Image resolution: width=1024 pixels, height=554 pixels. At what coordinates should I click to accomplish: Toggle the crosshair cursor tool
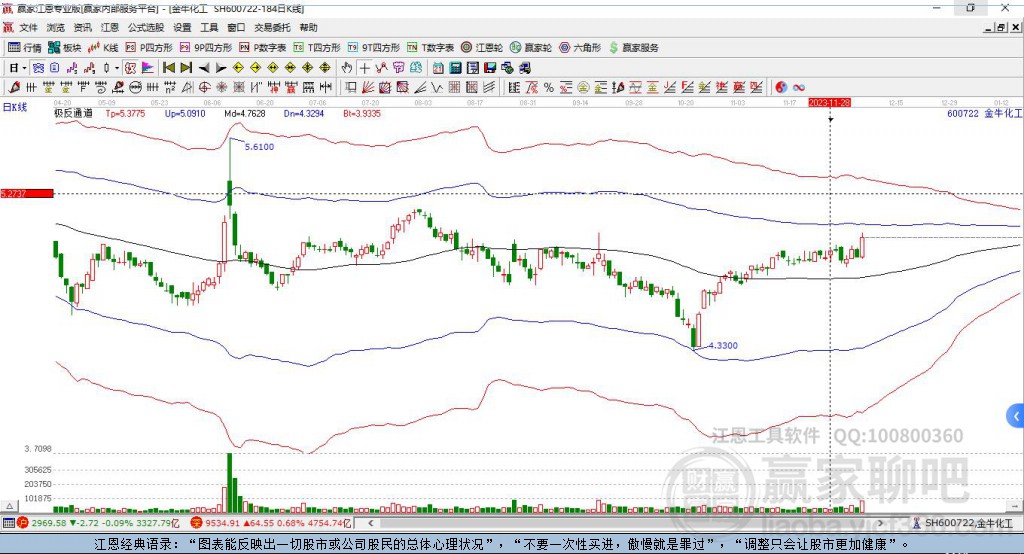(x=364, y=68)
